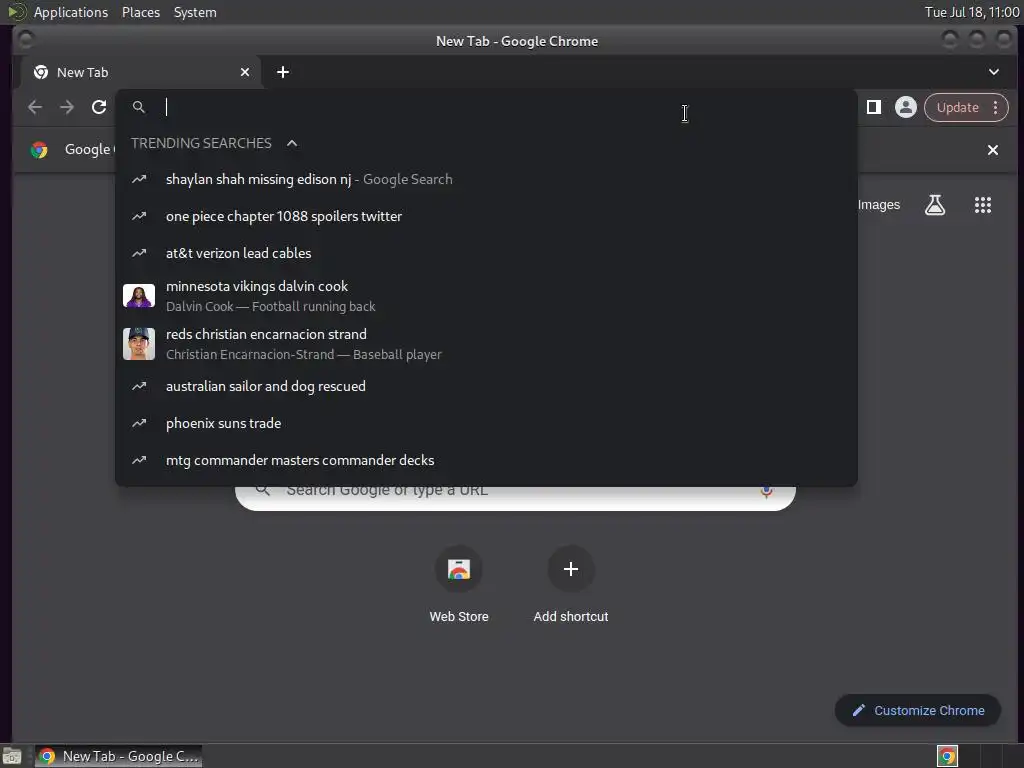Open the Web Store shortcut
Viewport: 1024px width, 768px height.
pos(458,583)
